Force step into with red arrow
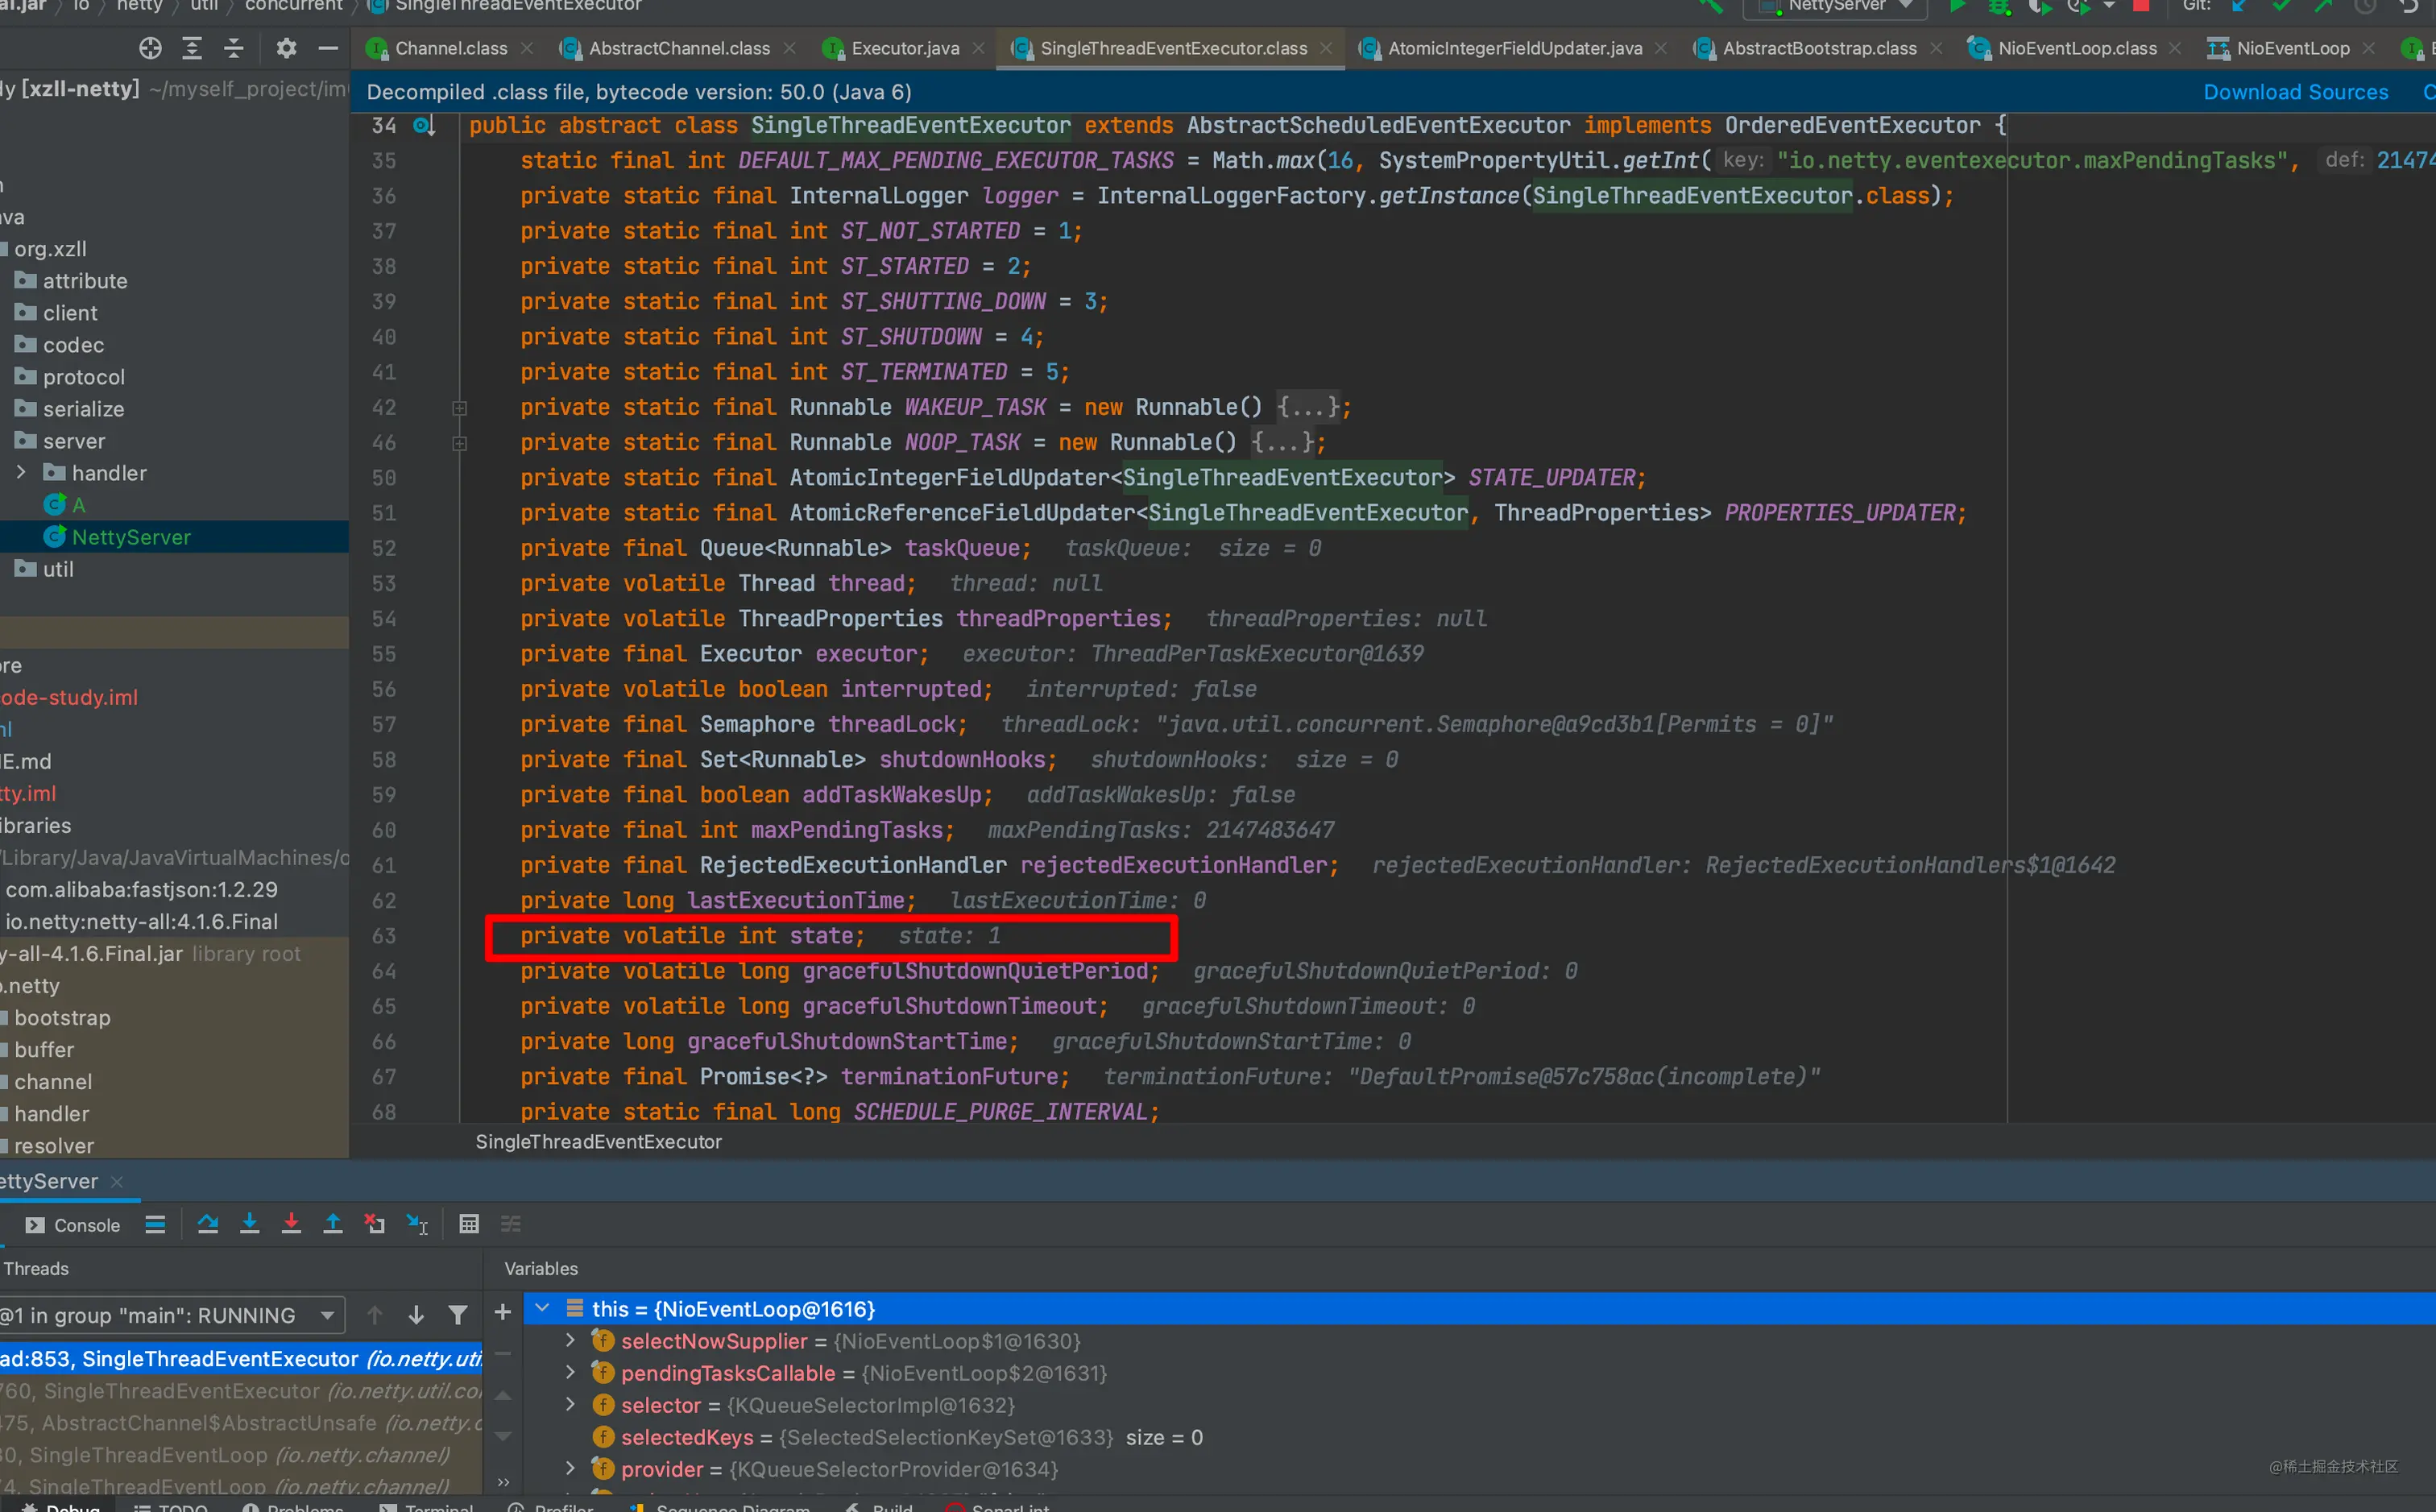2436x1512 pixels. coord(291,1224)
